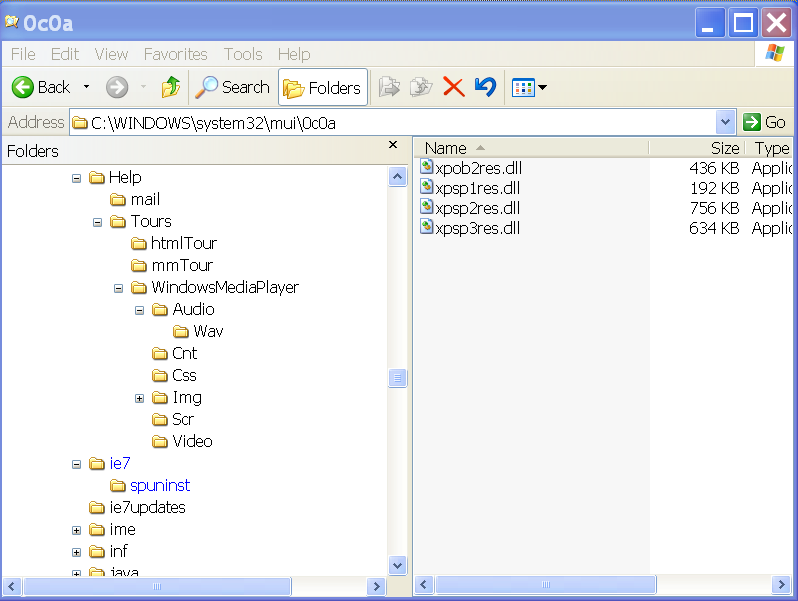
Task: Select the Audio folder icon
Action: (x=160, y=310)
